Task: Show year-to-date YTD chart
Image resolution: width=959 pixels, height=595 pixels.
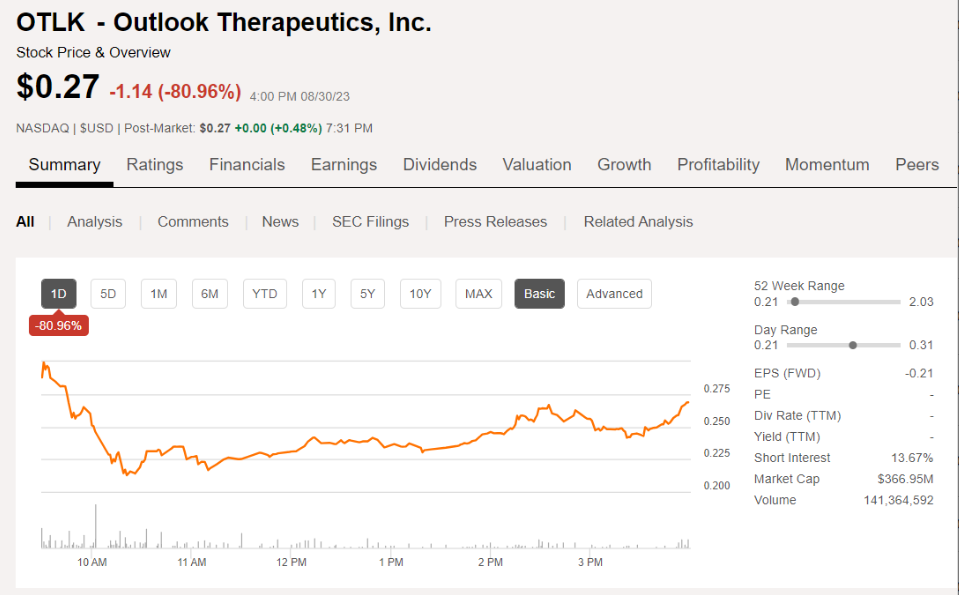Action: click(264, 293)
